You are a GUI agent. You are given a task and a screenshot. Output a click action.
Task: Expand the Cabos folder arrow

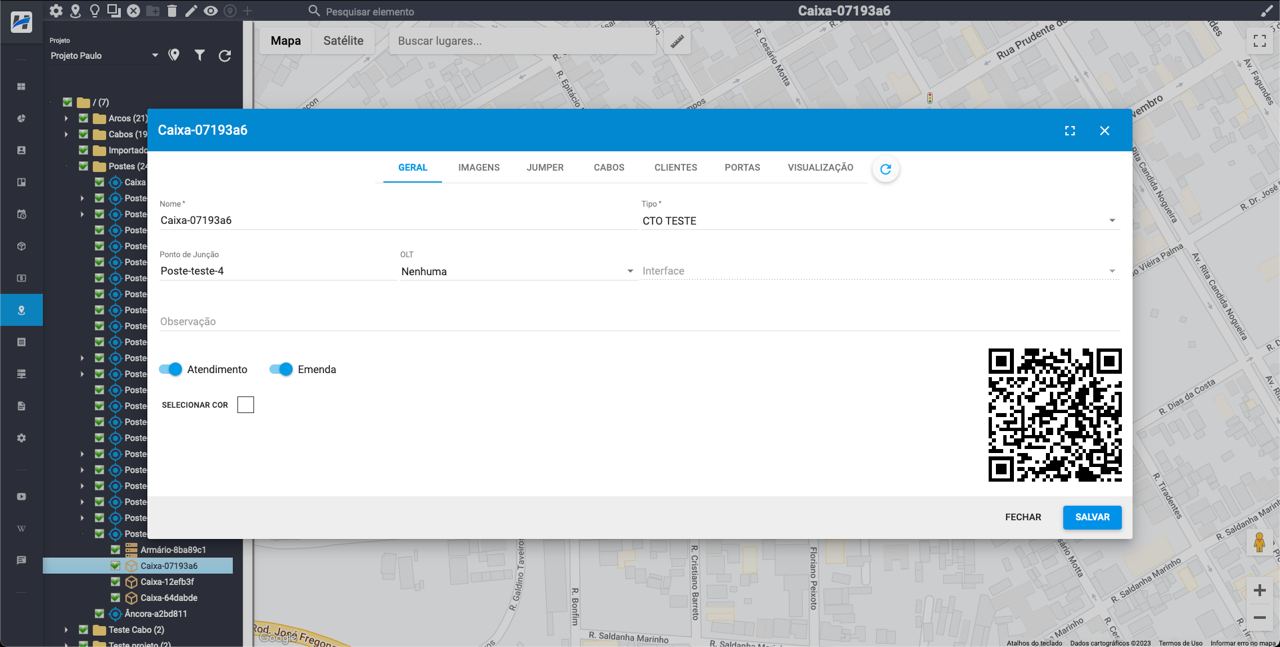point(67,134)
